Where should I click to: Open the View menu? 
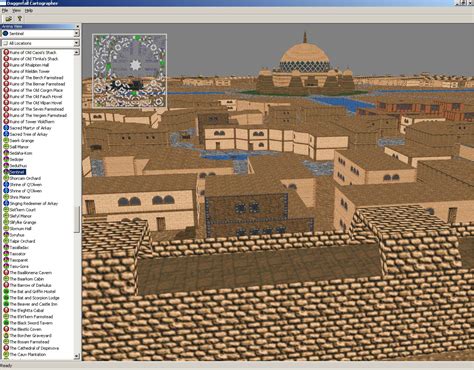pyautogui.click(x=16, y=10)
